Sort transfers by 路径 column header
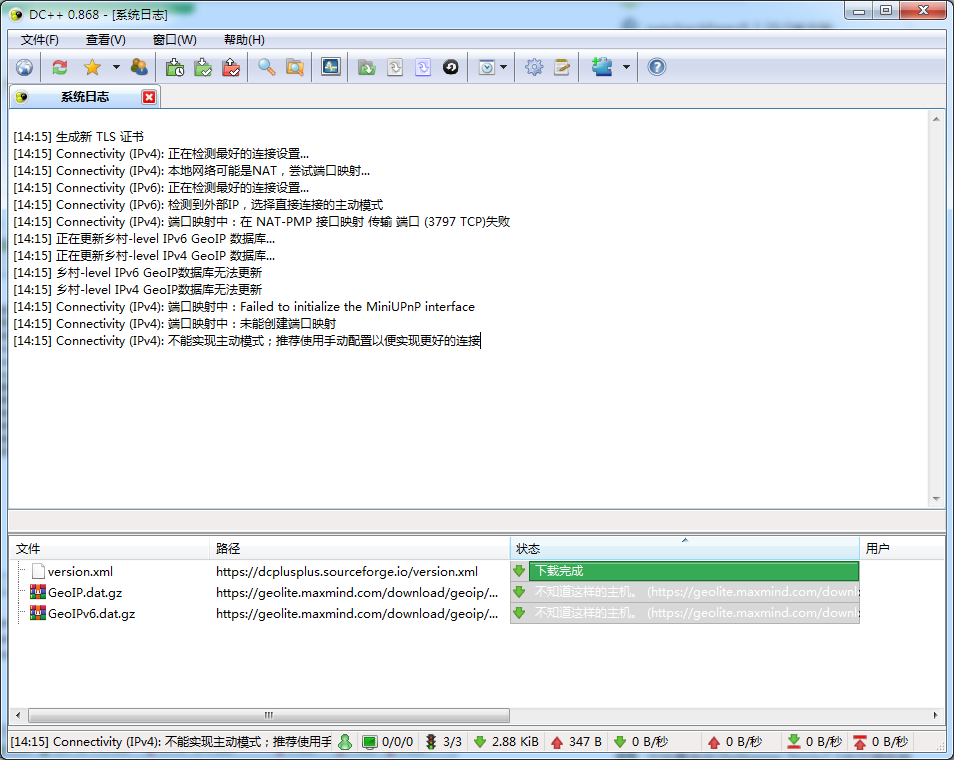 click(360, 549)
